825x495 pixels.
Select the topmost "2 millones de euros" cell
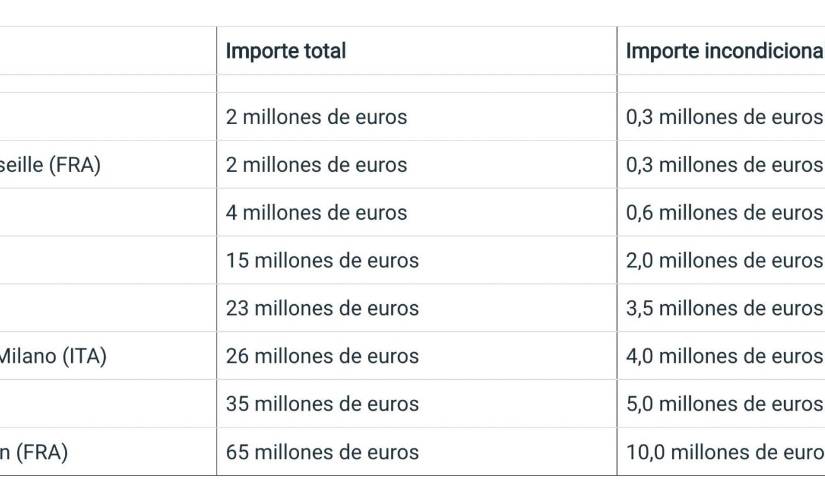[317, 117]
